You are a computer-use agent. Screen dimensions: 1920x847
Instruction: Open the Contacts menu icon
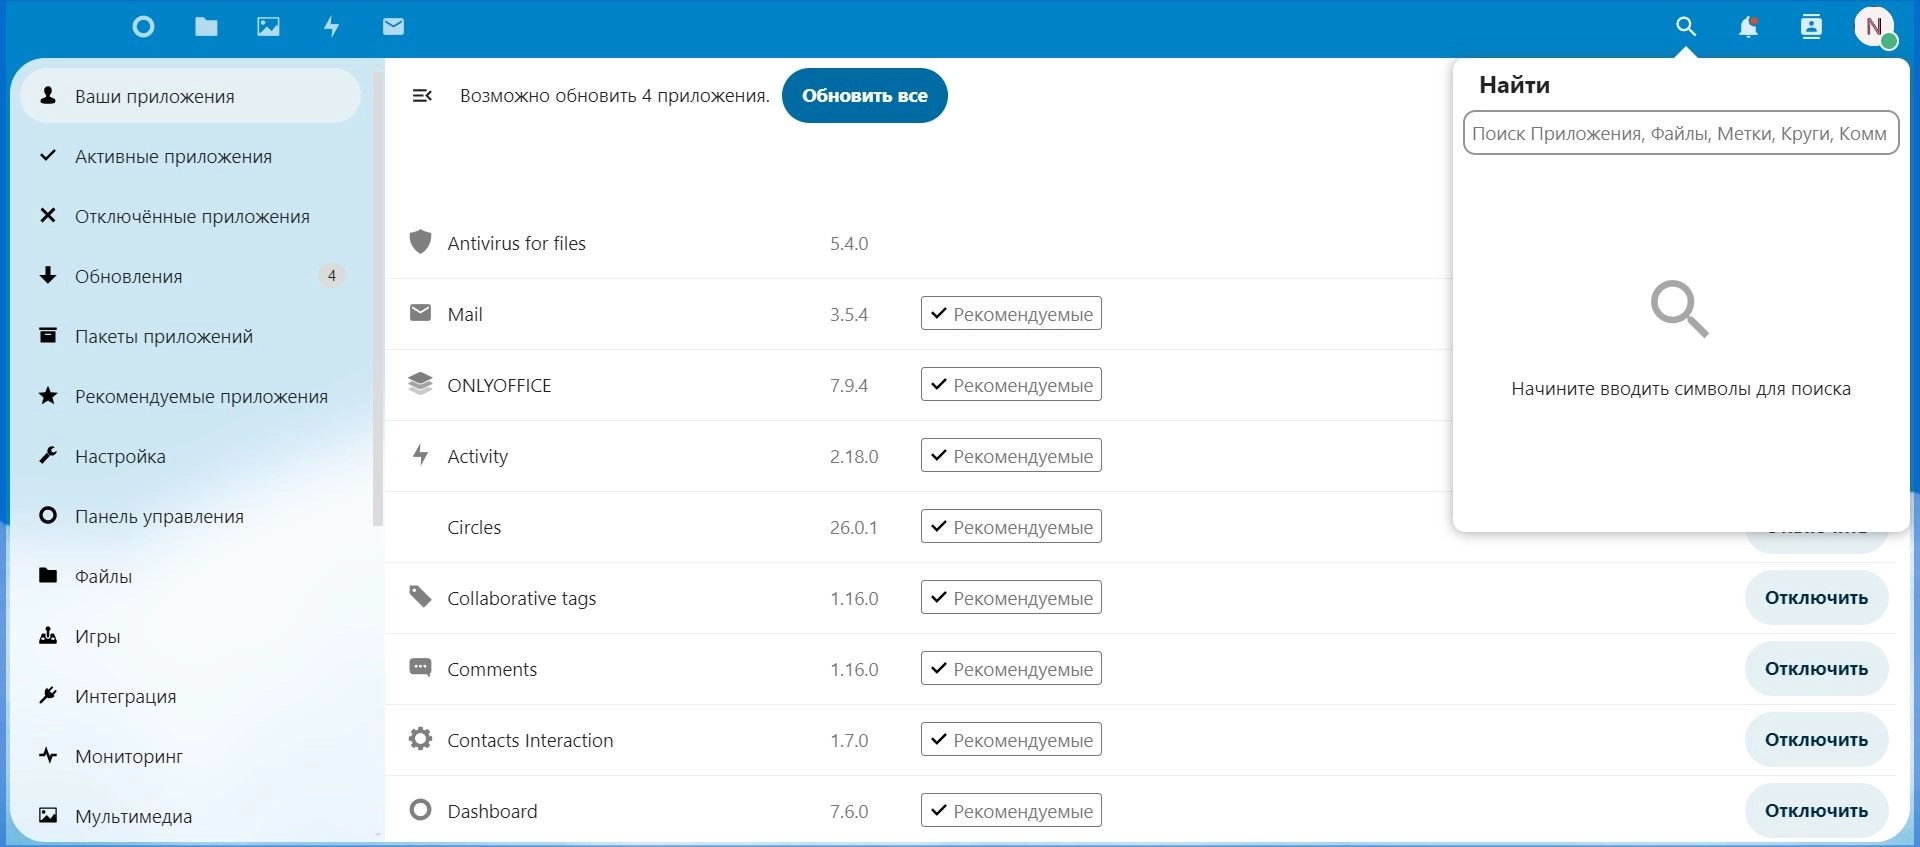coord(1811,27)
